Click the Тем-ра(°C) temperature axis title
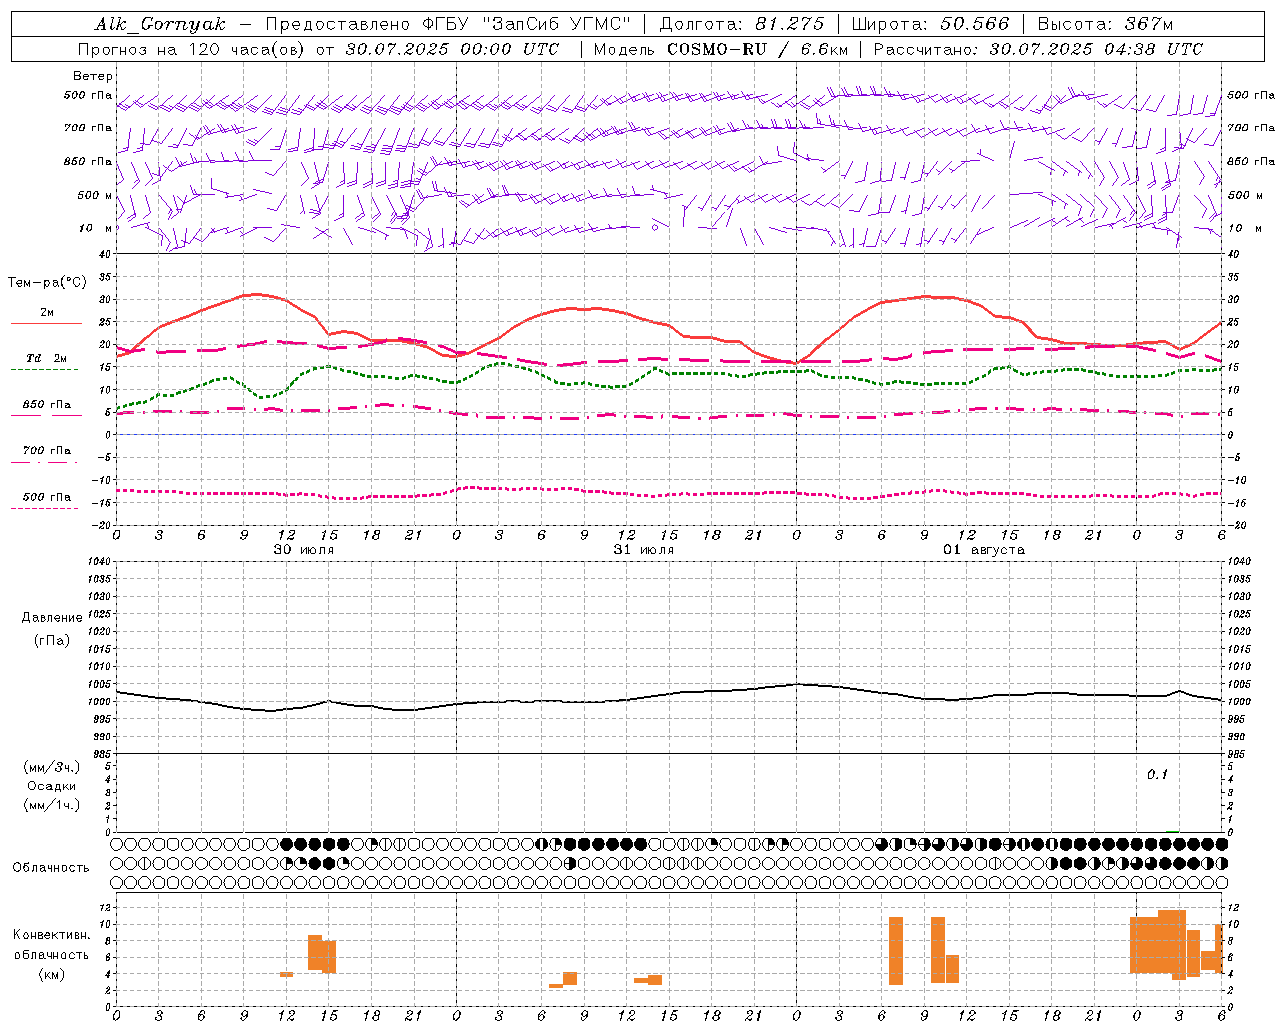Viewport: 1280px width, 1024px height. 47,283
